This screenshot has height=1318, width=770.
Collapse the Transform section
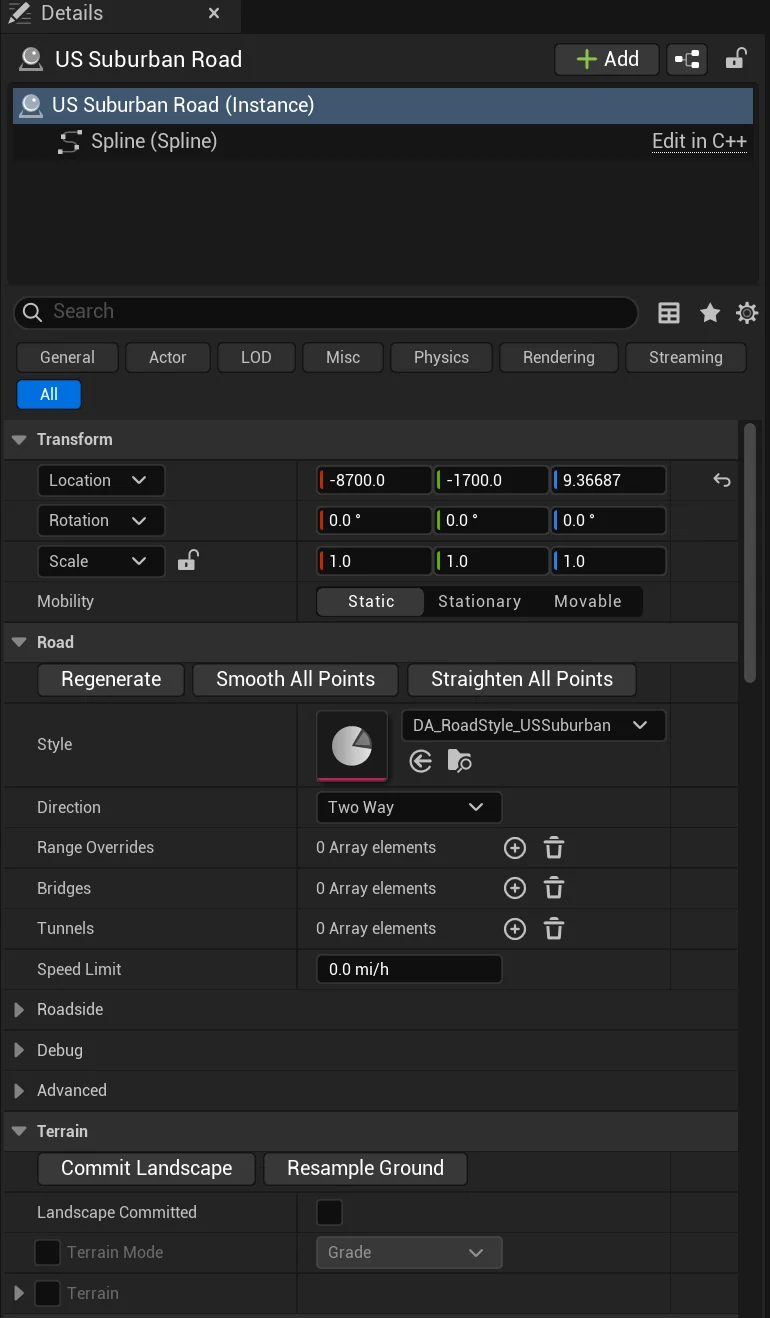(19, 440)
